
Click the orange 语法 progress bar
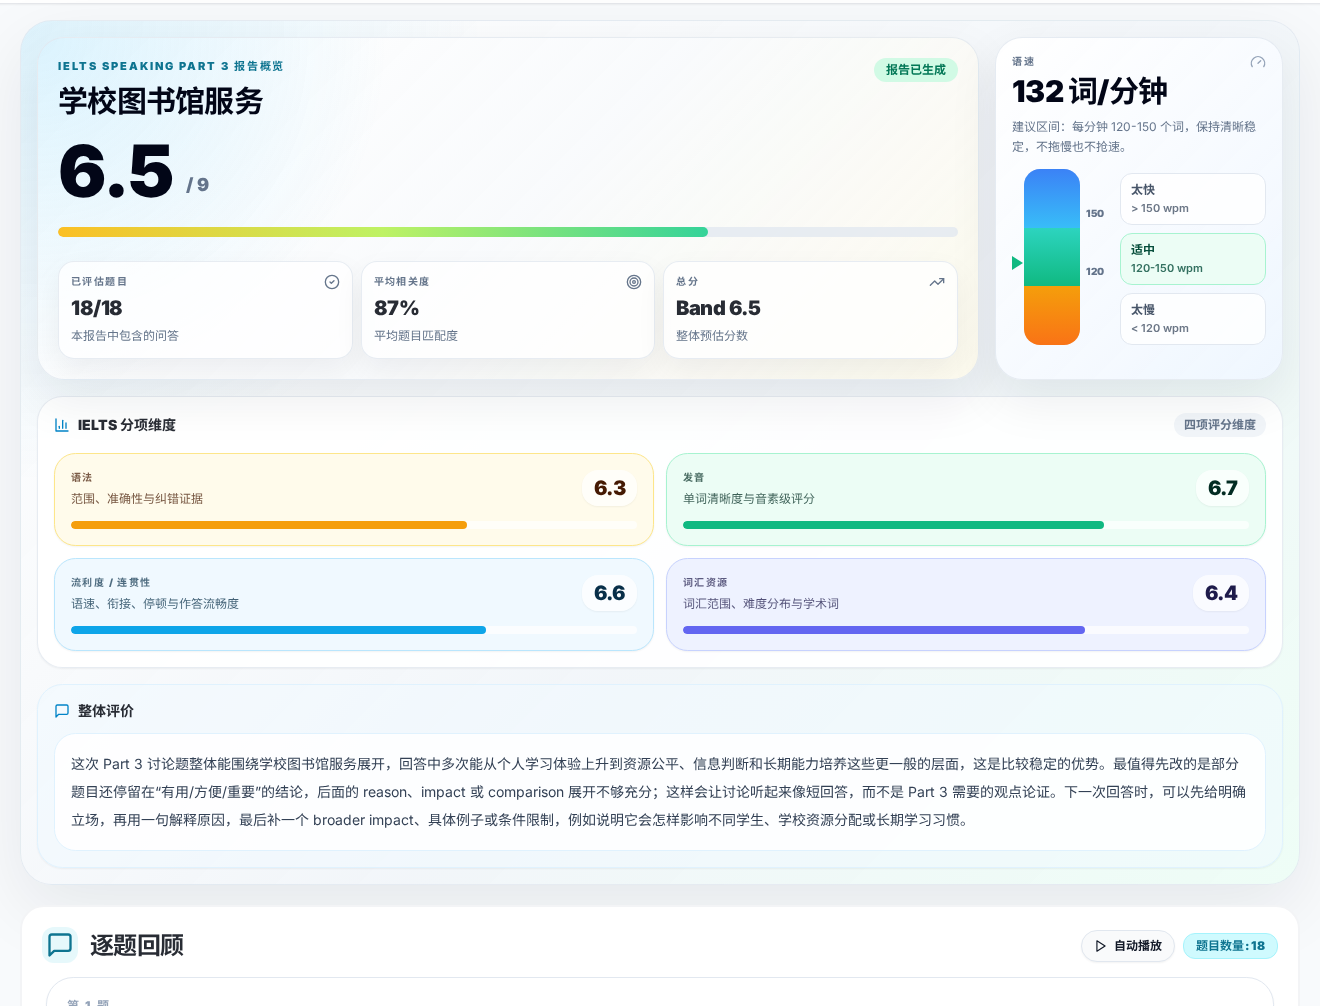pyautogui.click(x=354, y=525)
